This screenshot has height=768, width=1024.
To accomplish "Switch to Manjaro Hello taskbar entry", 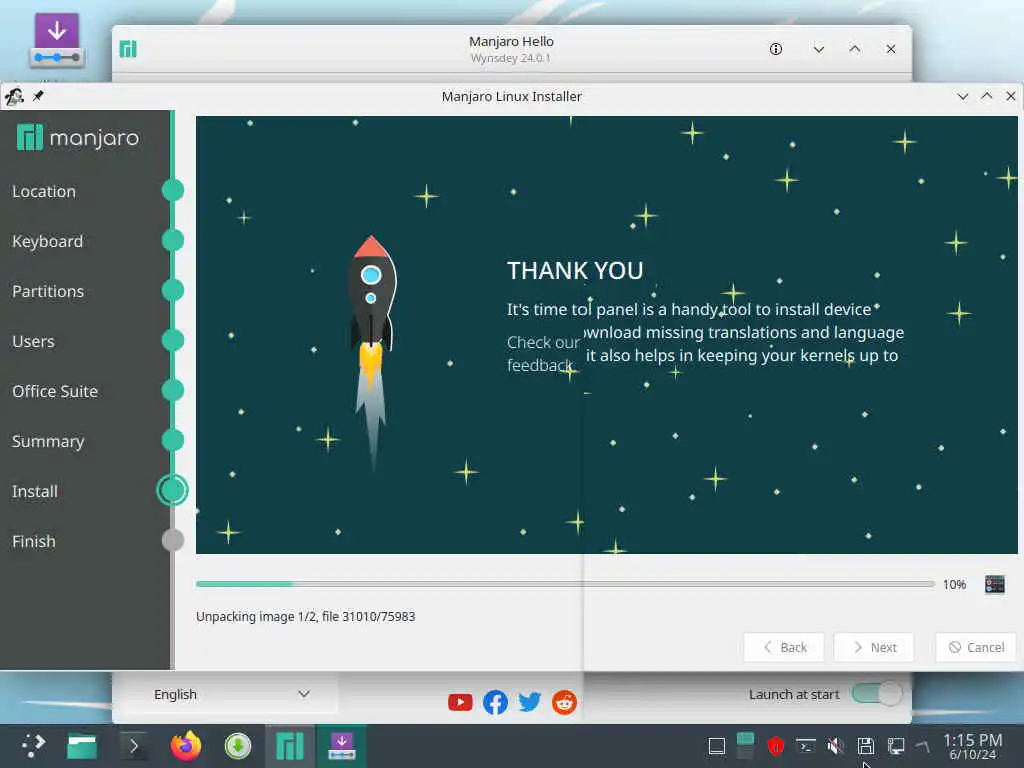I will point(290,746).
